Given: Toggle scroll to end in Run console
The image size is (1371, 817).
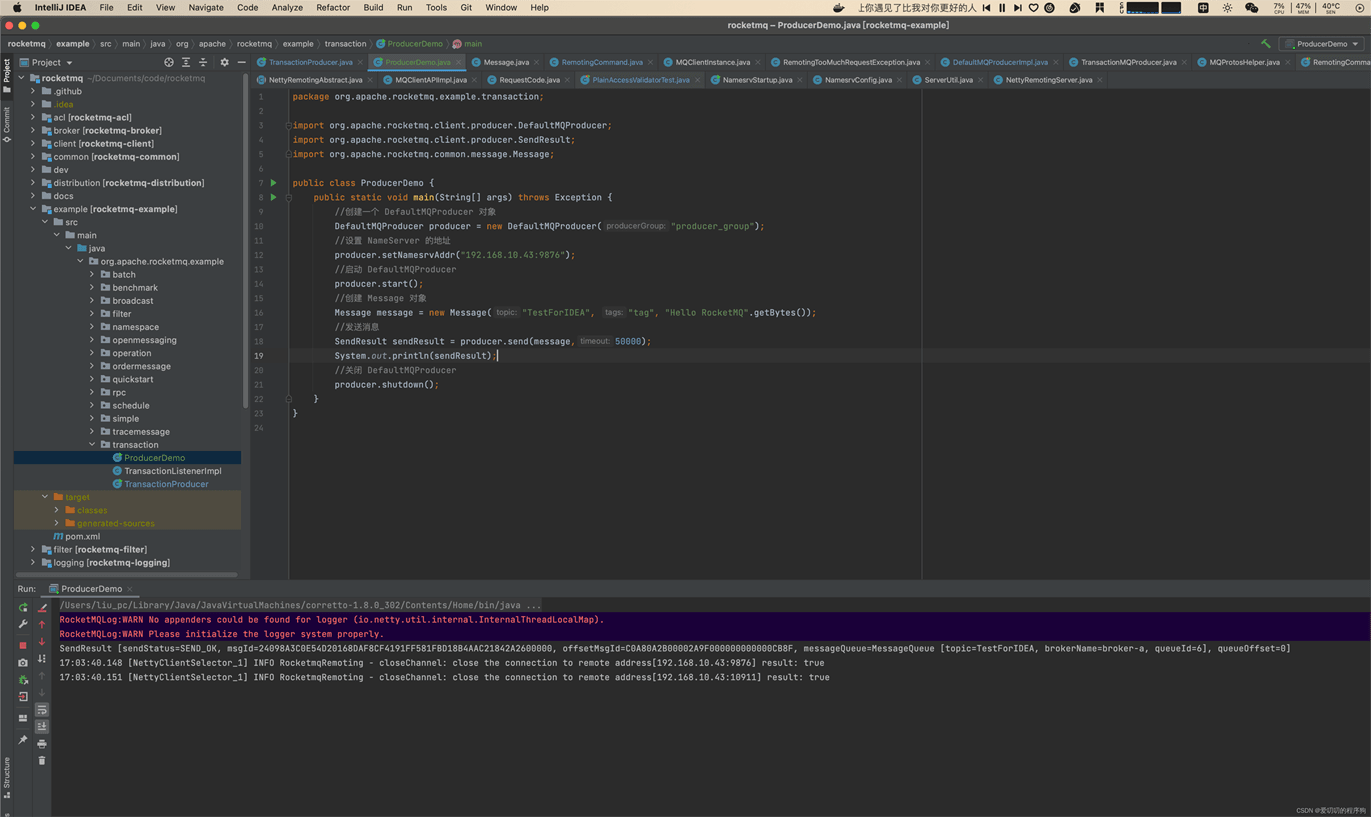Looking at the screenshot, I should [42, 727].
